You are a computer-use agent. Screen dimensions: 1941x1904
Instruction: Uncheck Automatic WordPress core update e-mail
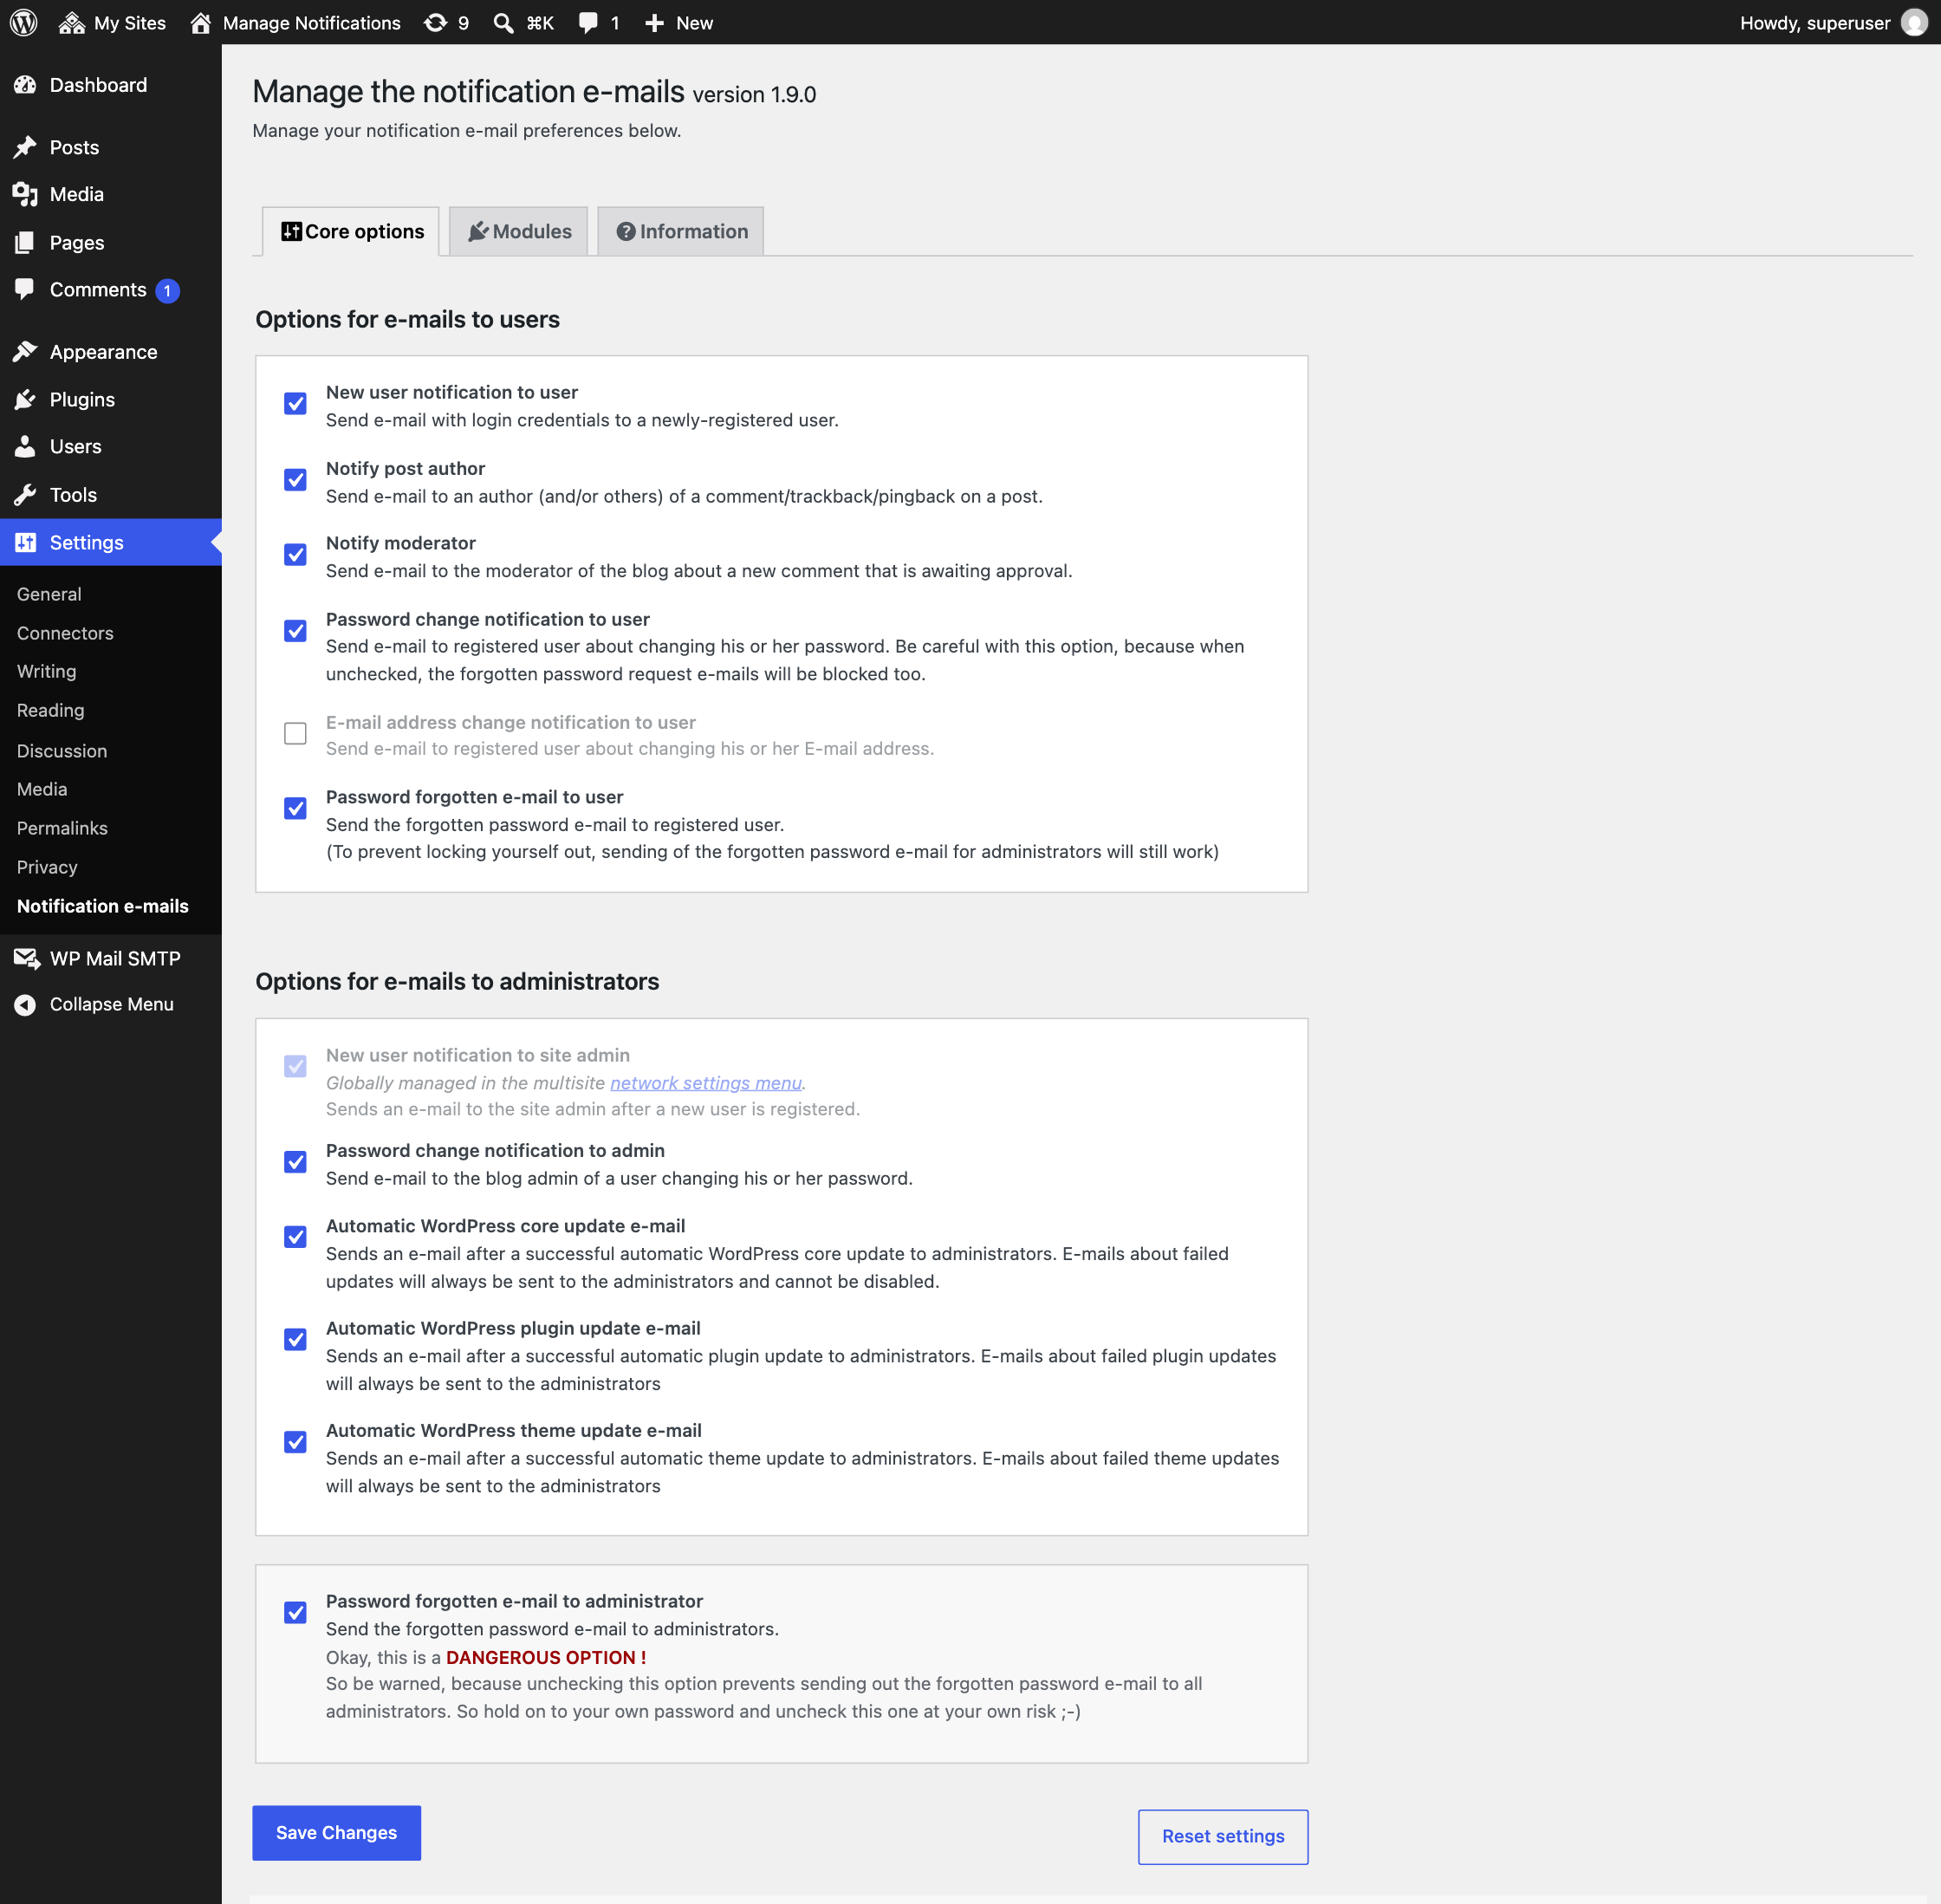[x=295, y=1237]
